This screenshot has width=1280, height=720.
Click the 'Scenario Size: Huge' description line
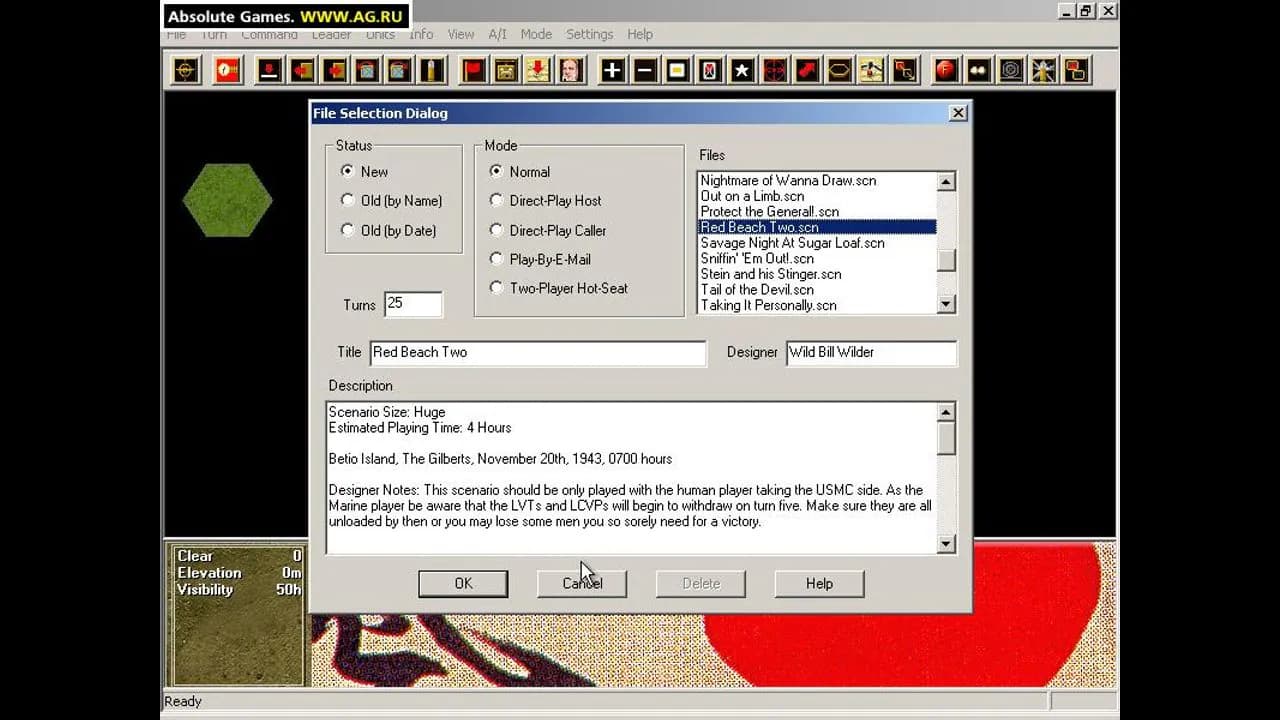[387, 412]
